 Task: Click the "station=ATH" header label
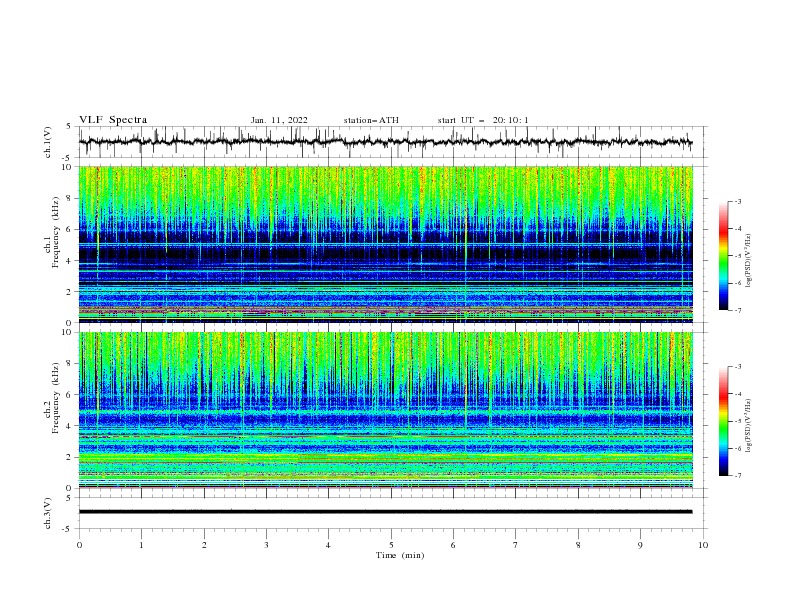coord(371,120)
